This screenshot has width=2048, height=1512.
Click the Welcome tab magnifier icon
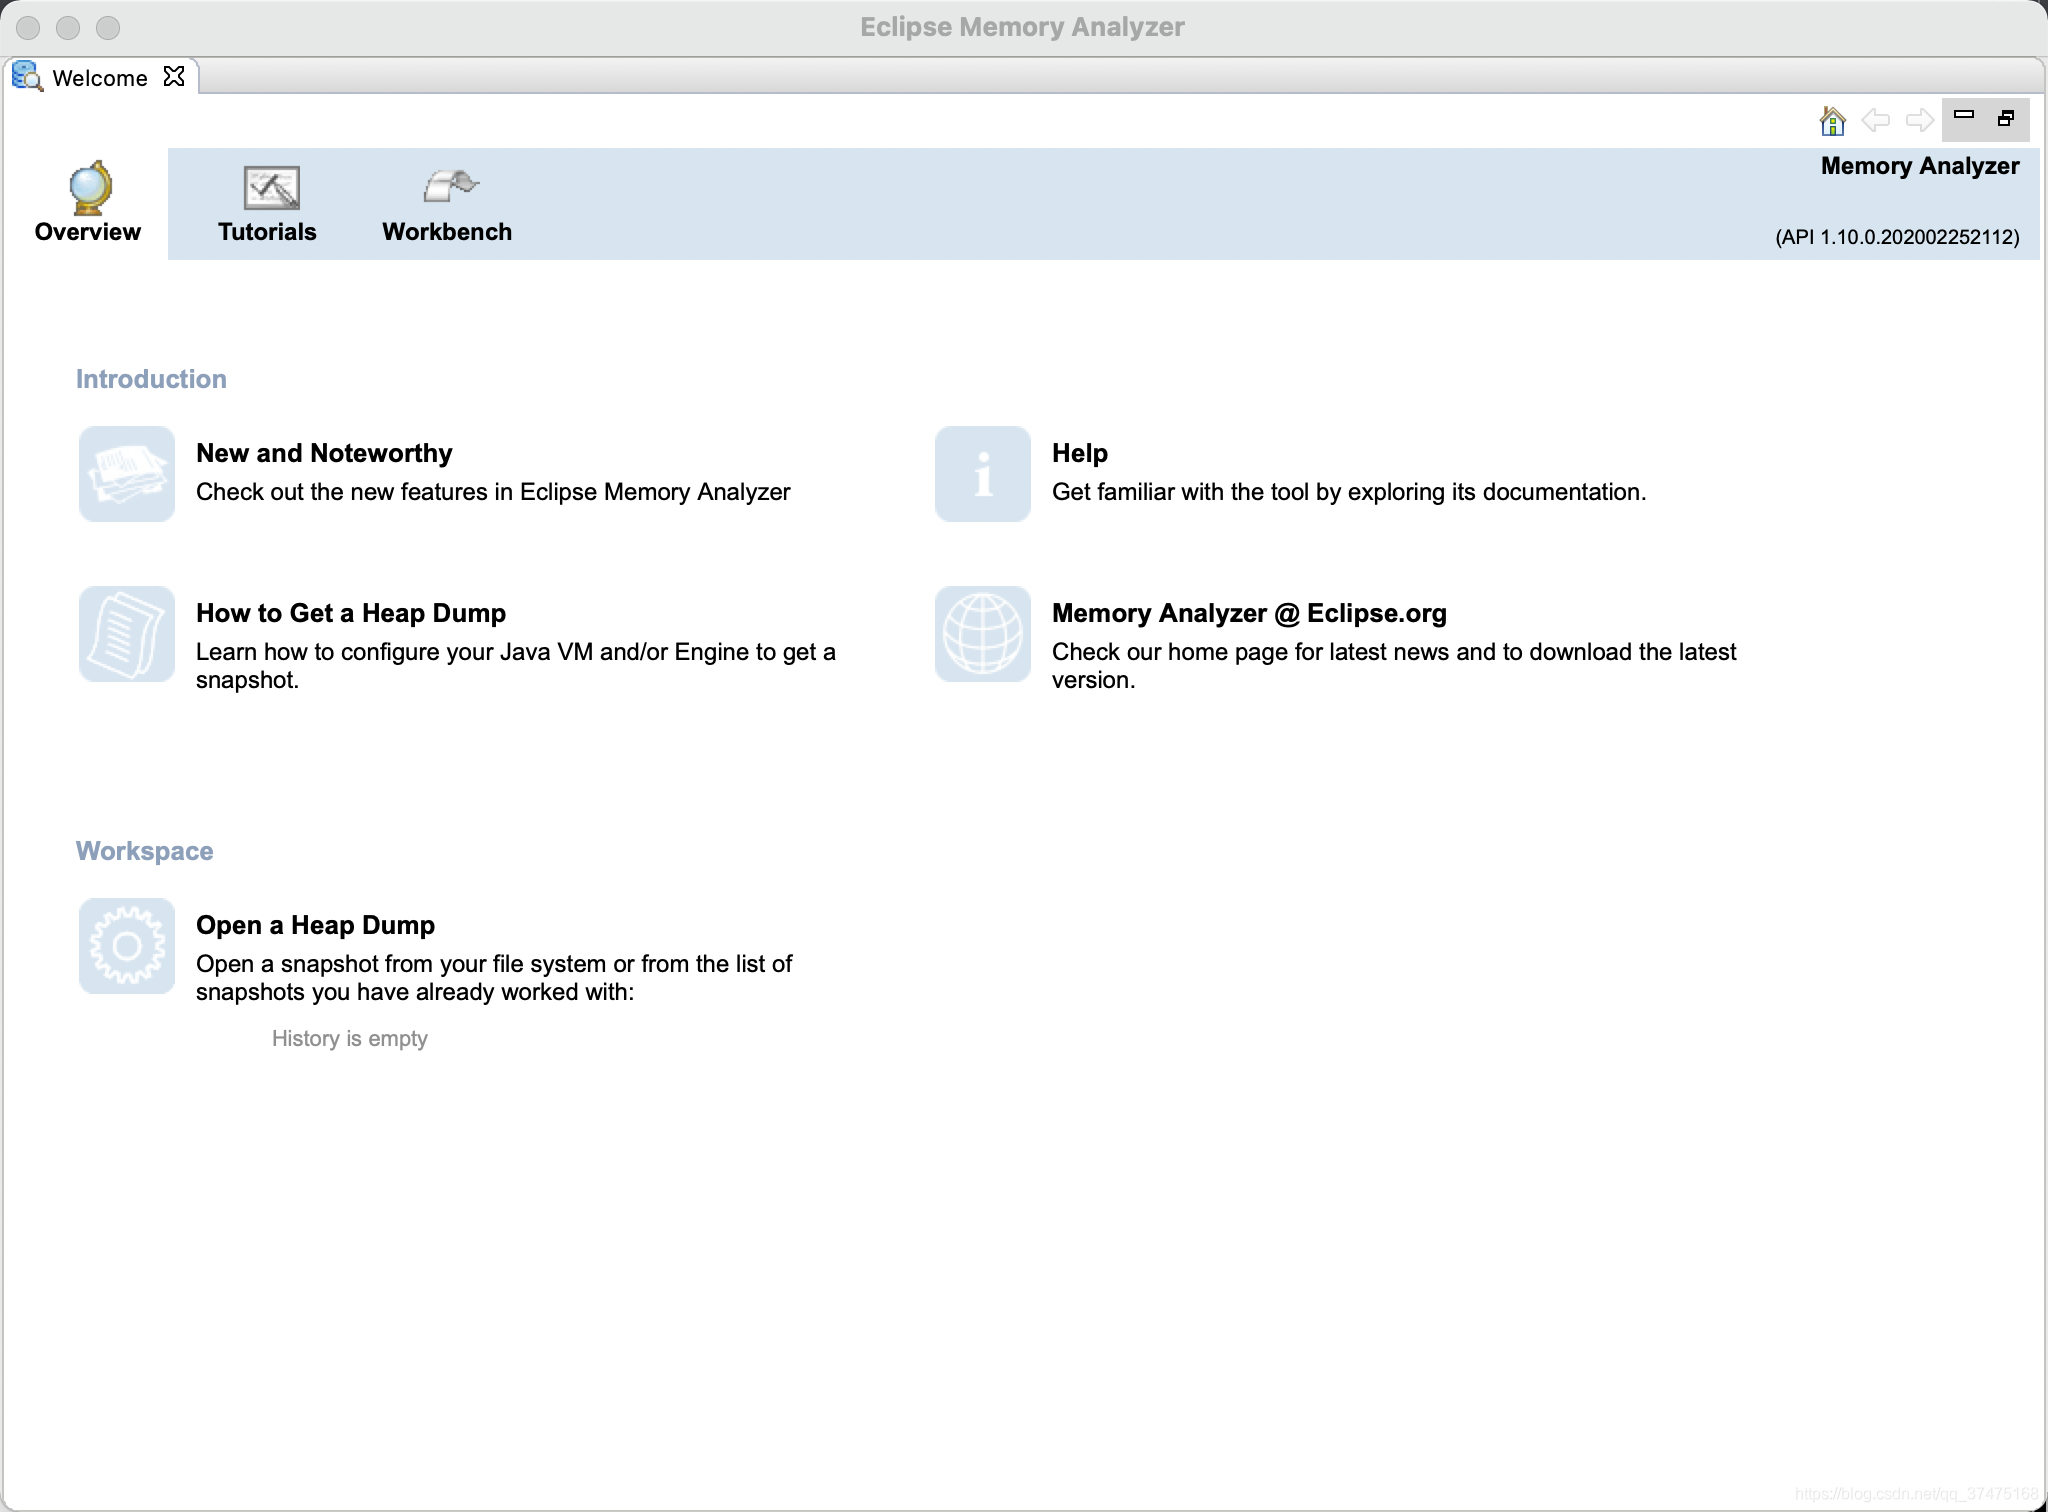27,77
